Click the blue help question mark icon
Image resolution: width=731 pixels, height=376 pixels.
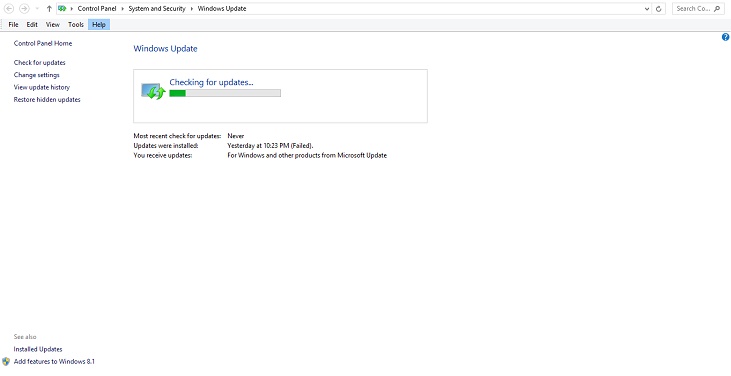(x=725, y=37)
